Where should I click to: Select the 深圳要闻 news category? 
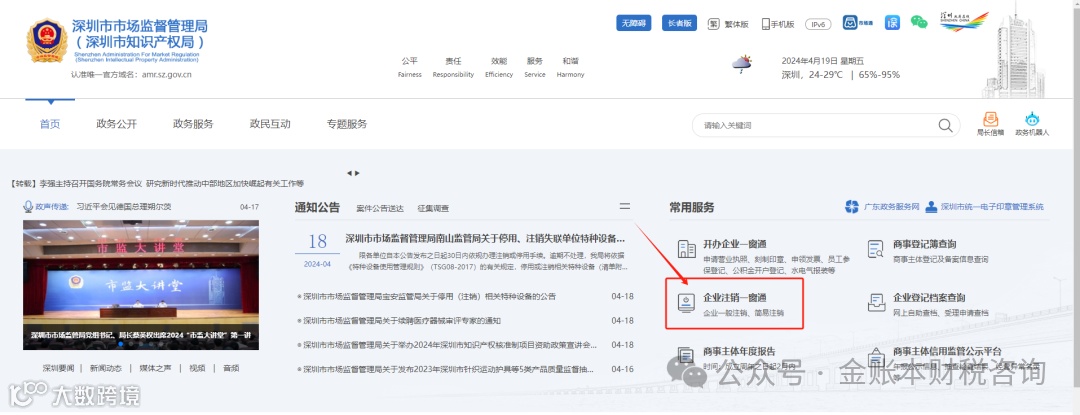pyautogui.click(x=59, y=368)
